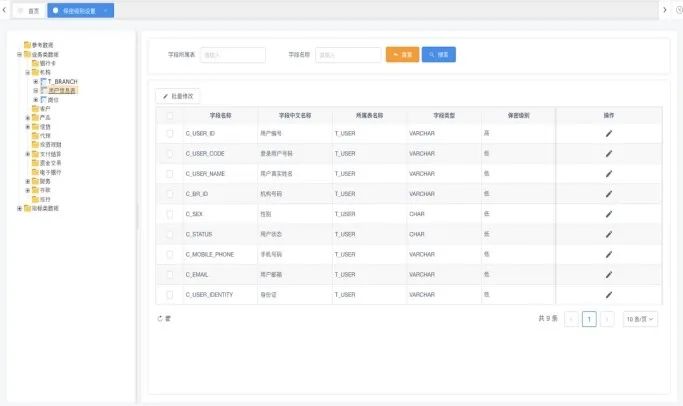
Task: Check the C_USER_NAME row checkbox
Action: pos(169,173)
